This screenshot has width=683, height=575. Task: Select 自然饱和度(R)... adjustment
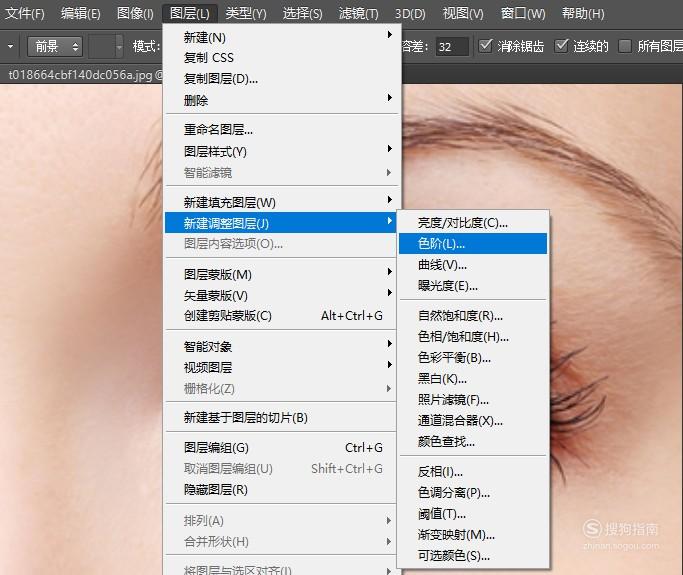473,315
